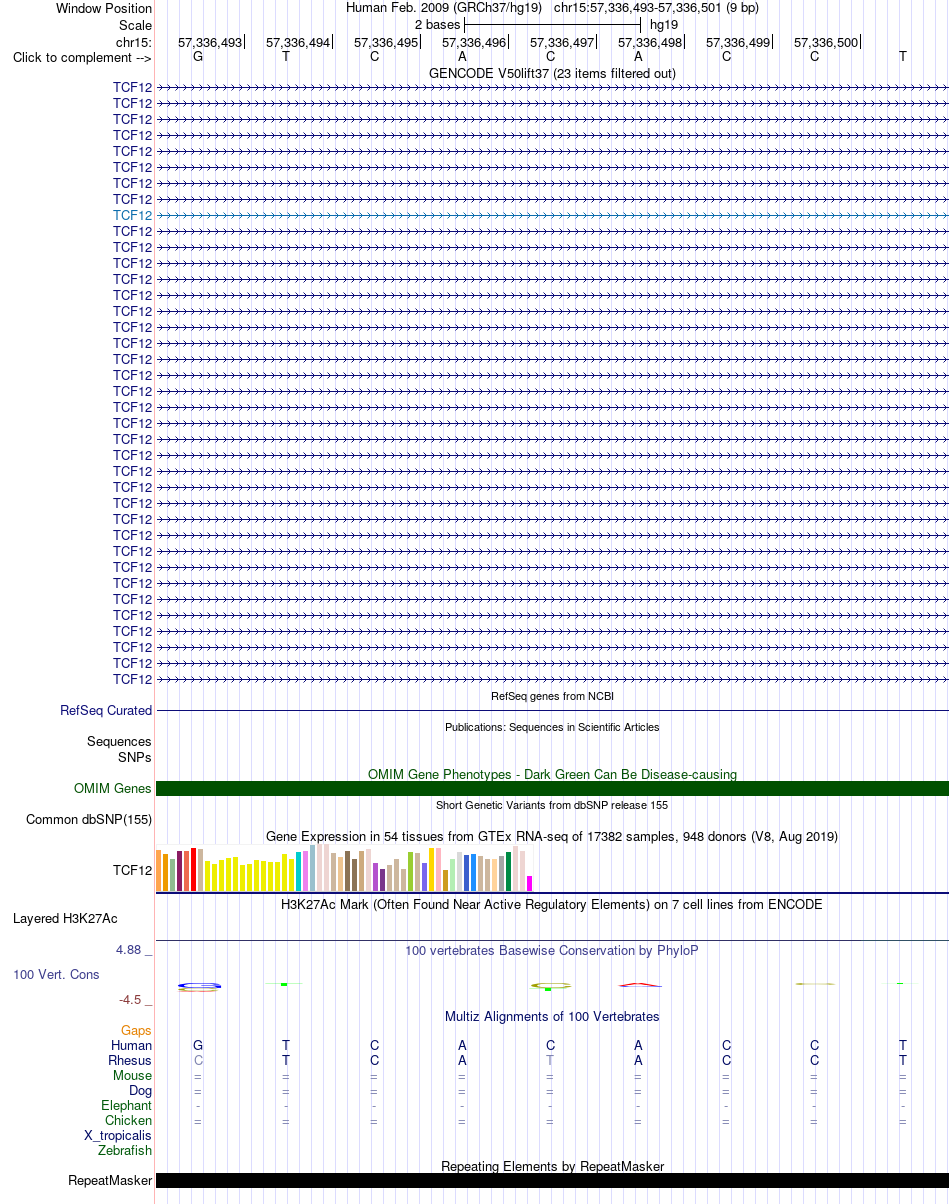Open the 100 vertebrates Basewise Conservation title

pyautogui.click(x=552, y=950)
